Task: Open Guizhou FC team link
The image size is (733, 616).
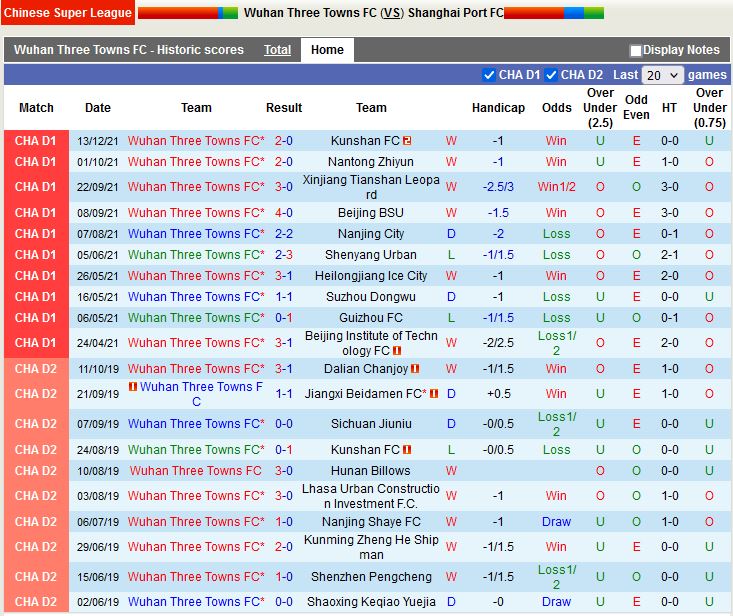Action: [x=371, y=318]
